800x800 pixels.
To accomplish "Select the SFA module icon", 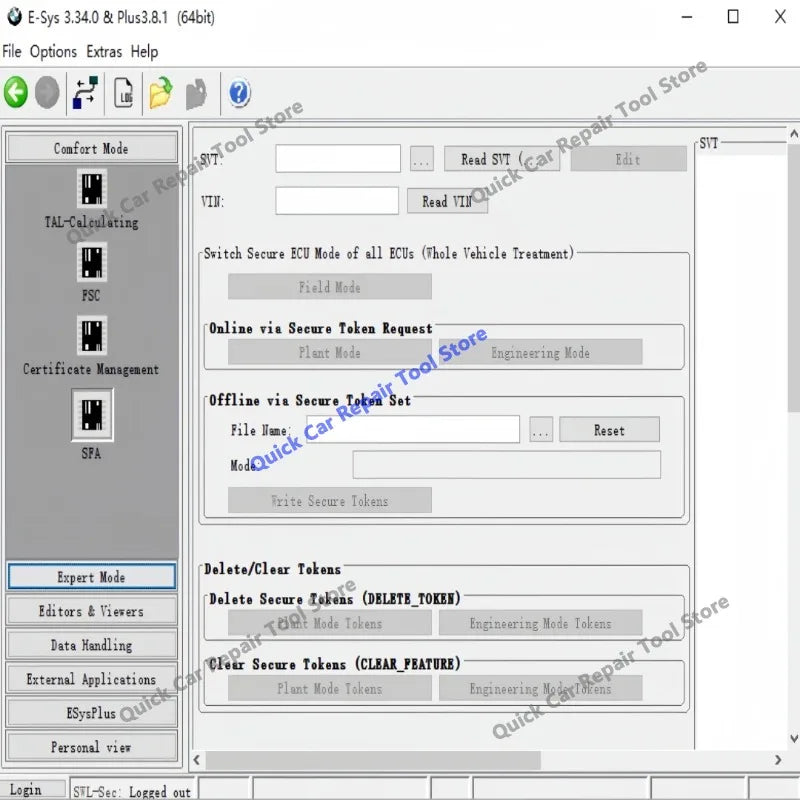I will pos(92,415).
